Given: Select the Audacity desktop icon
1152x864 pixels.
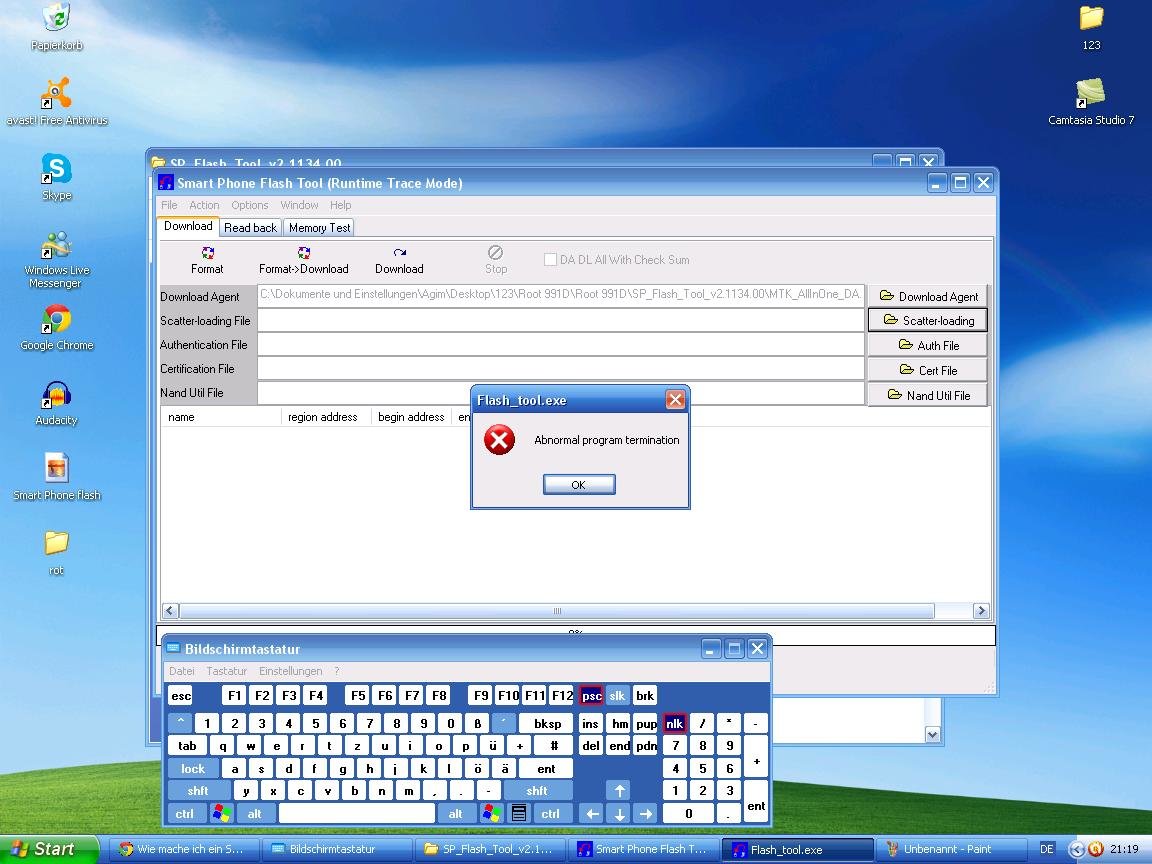Looking at the screenshot, I should pyautogui.click(x=57, y=403).
